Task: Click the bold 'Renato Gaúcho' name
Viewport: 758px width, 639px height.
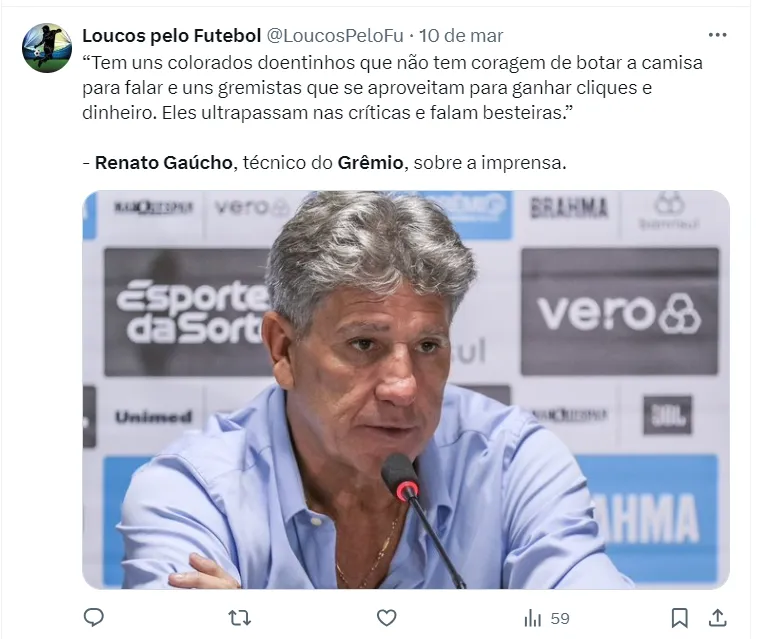Action: 163,162
